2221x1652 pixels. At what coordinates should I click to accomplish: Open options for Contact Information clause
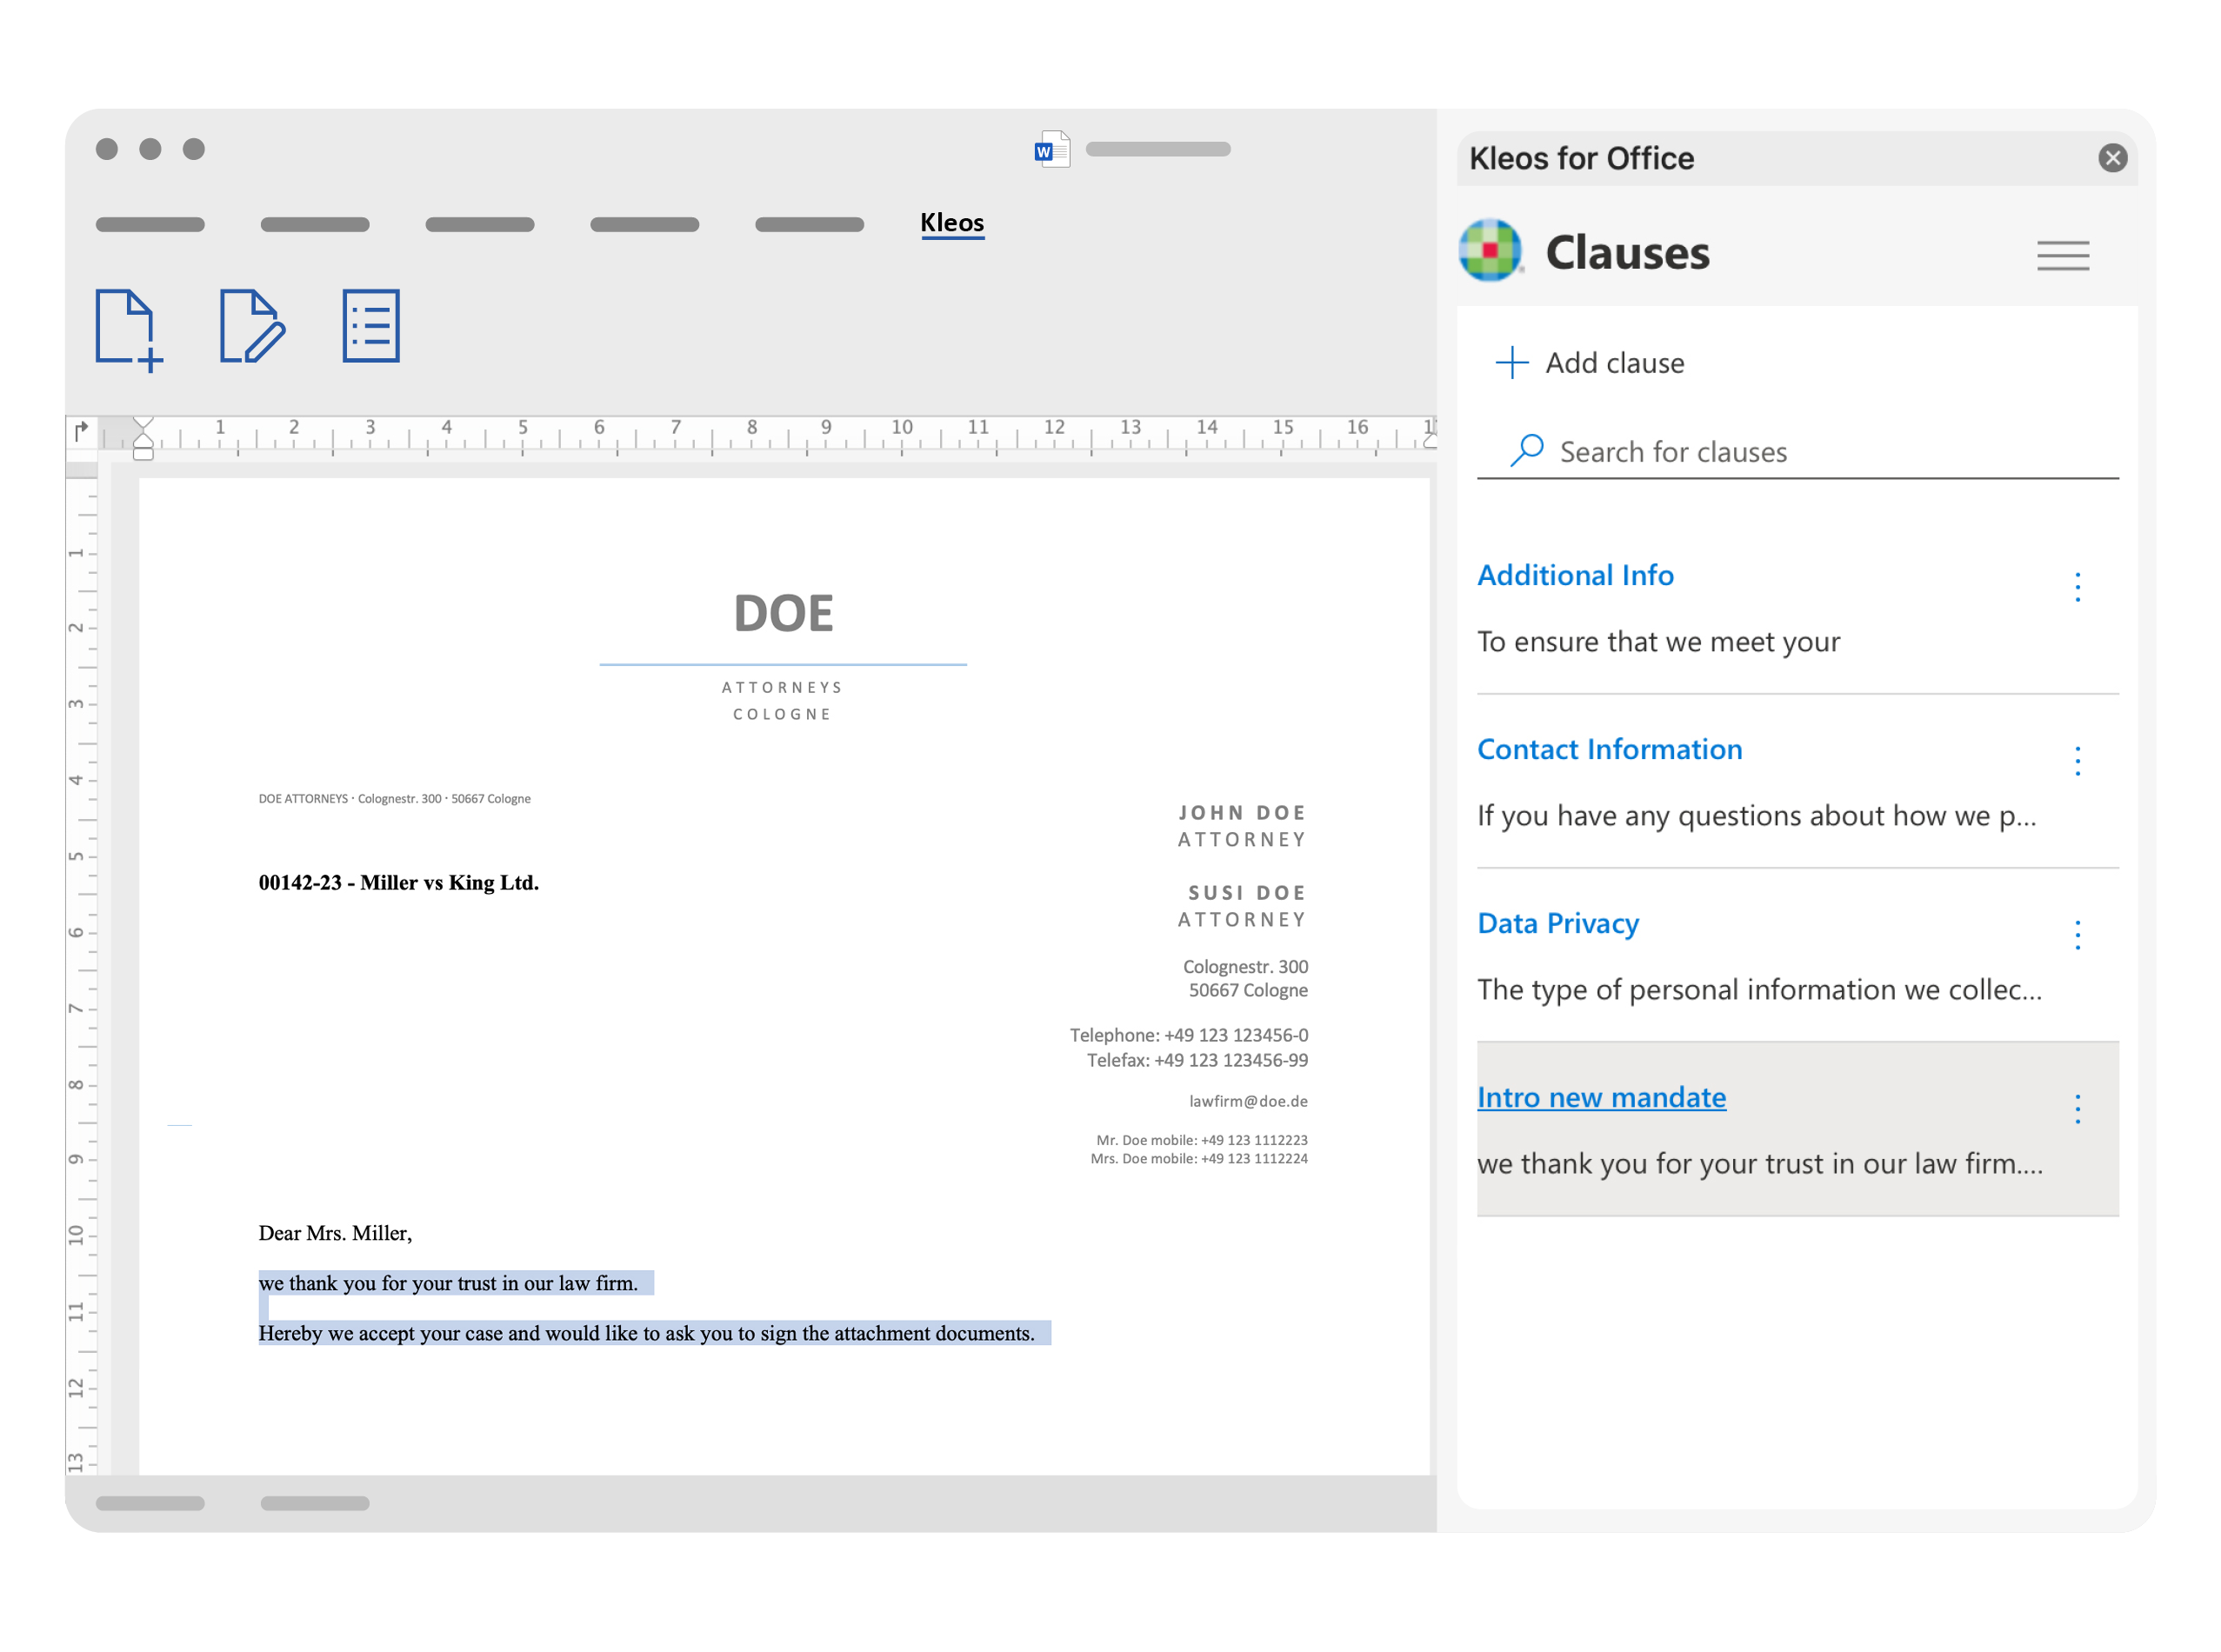click(2077, 761)
